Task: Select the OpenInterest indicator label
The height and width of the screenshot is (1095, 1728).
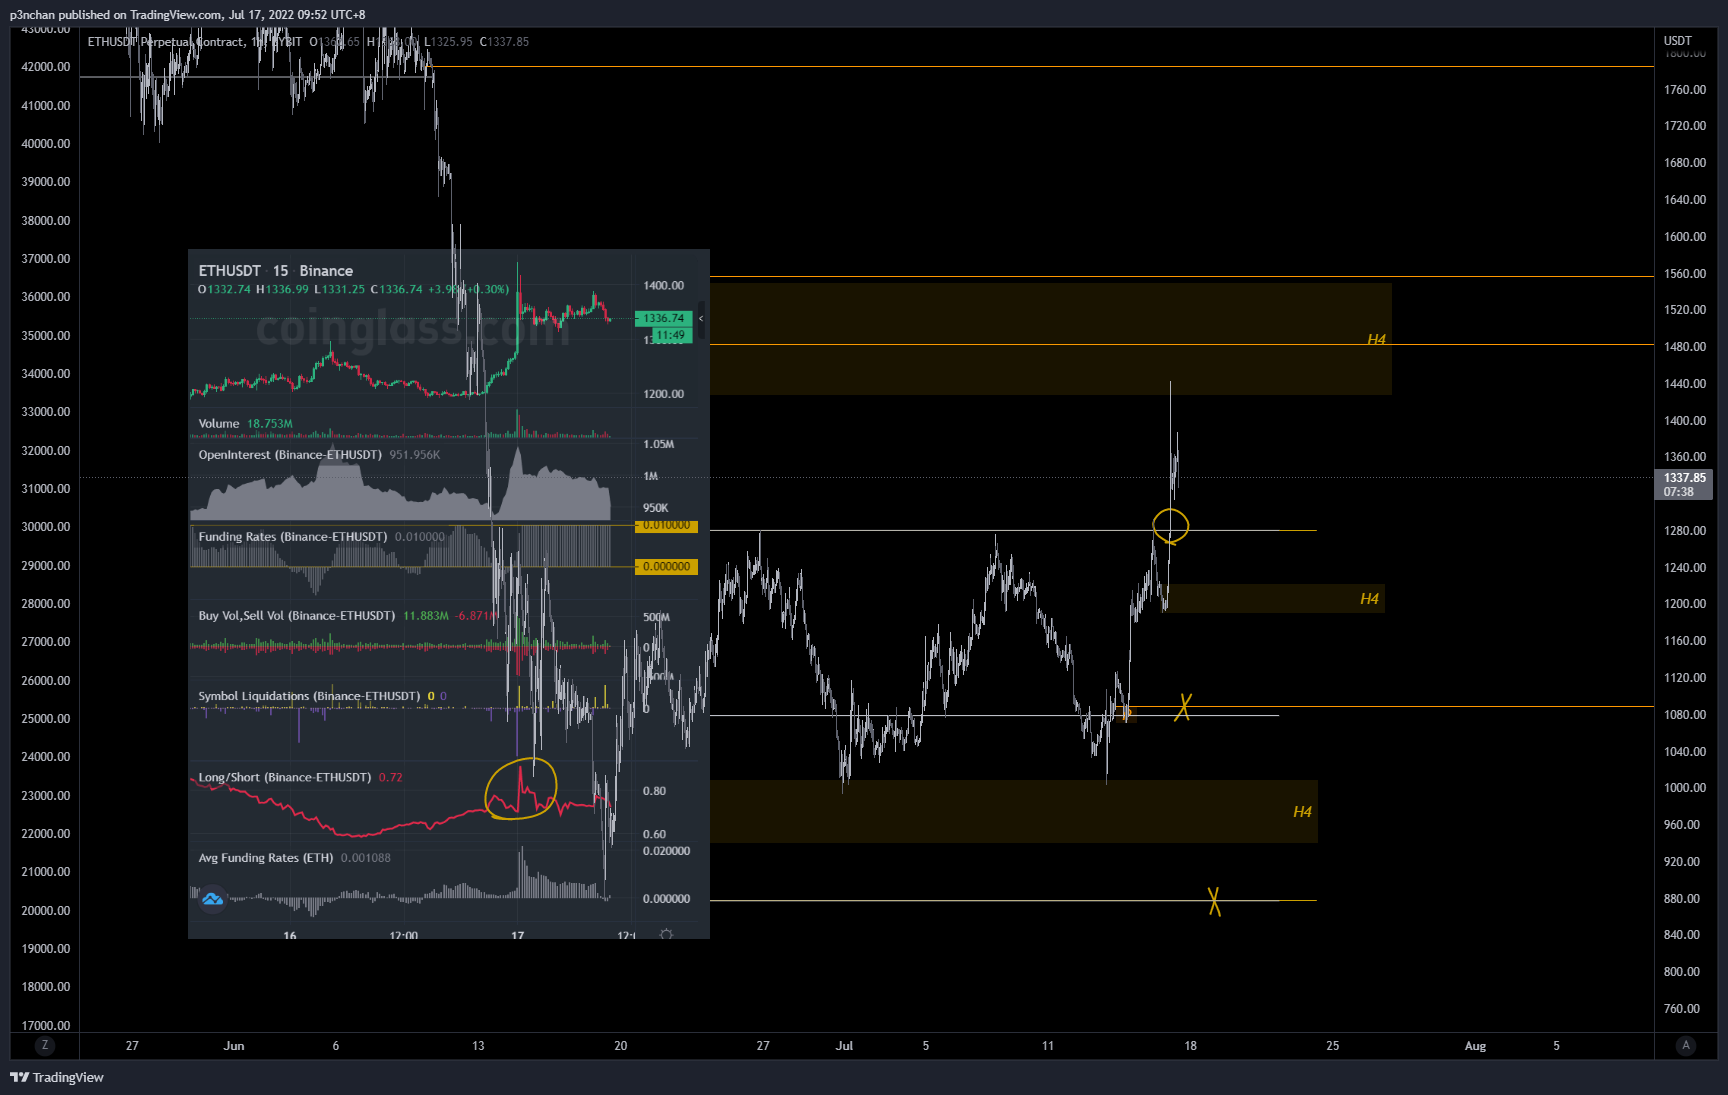Action: (x=290, y=455)
